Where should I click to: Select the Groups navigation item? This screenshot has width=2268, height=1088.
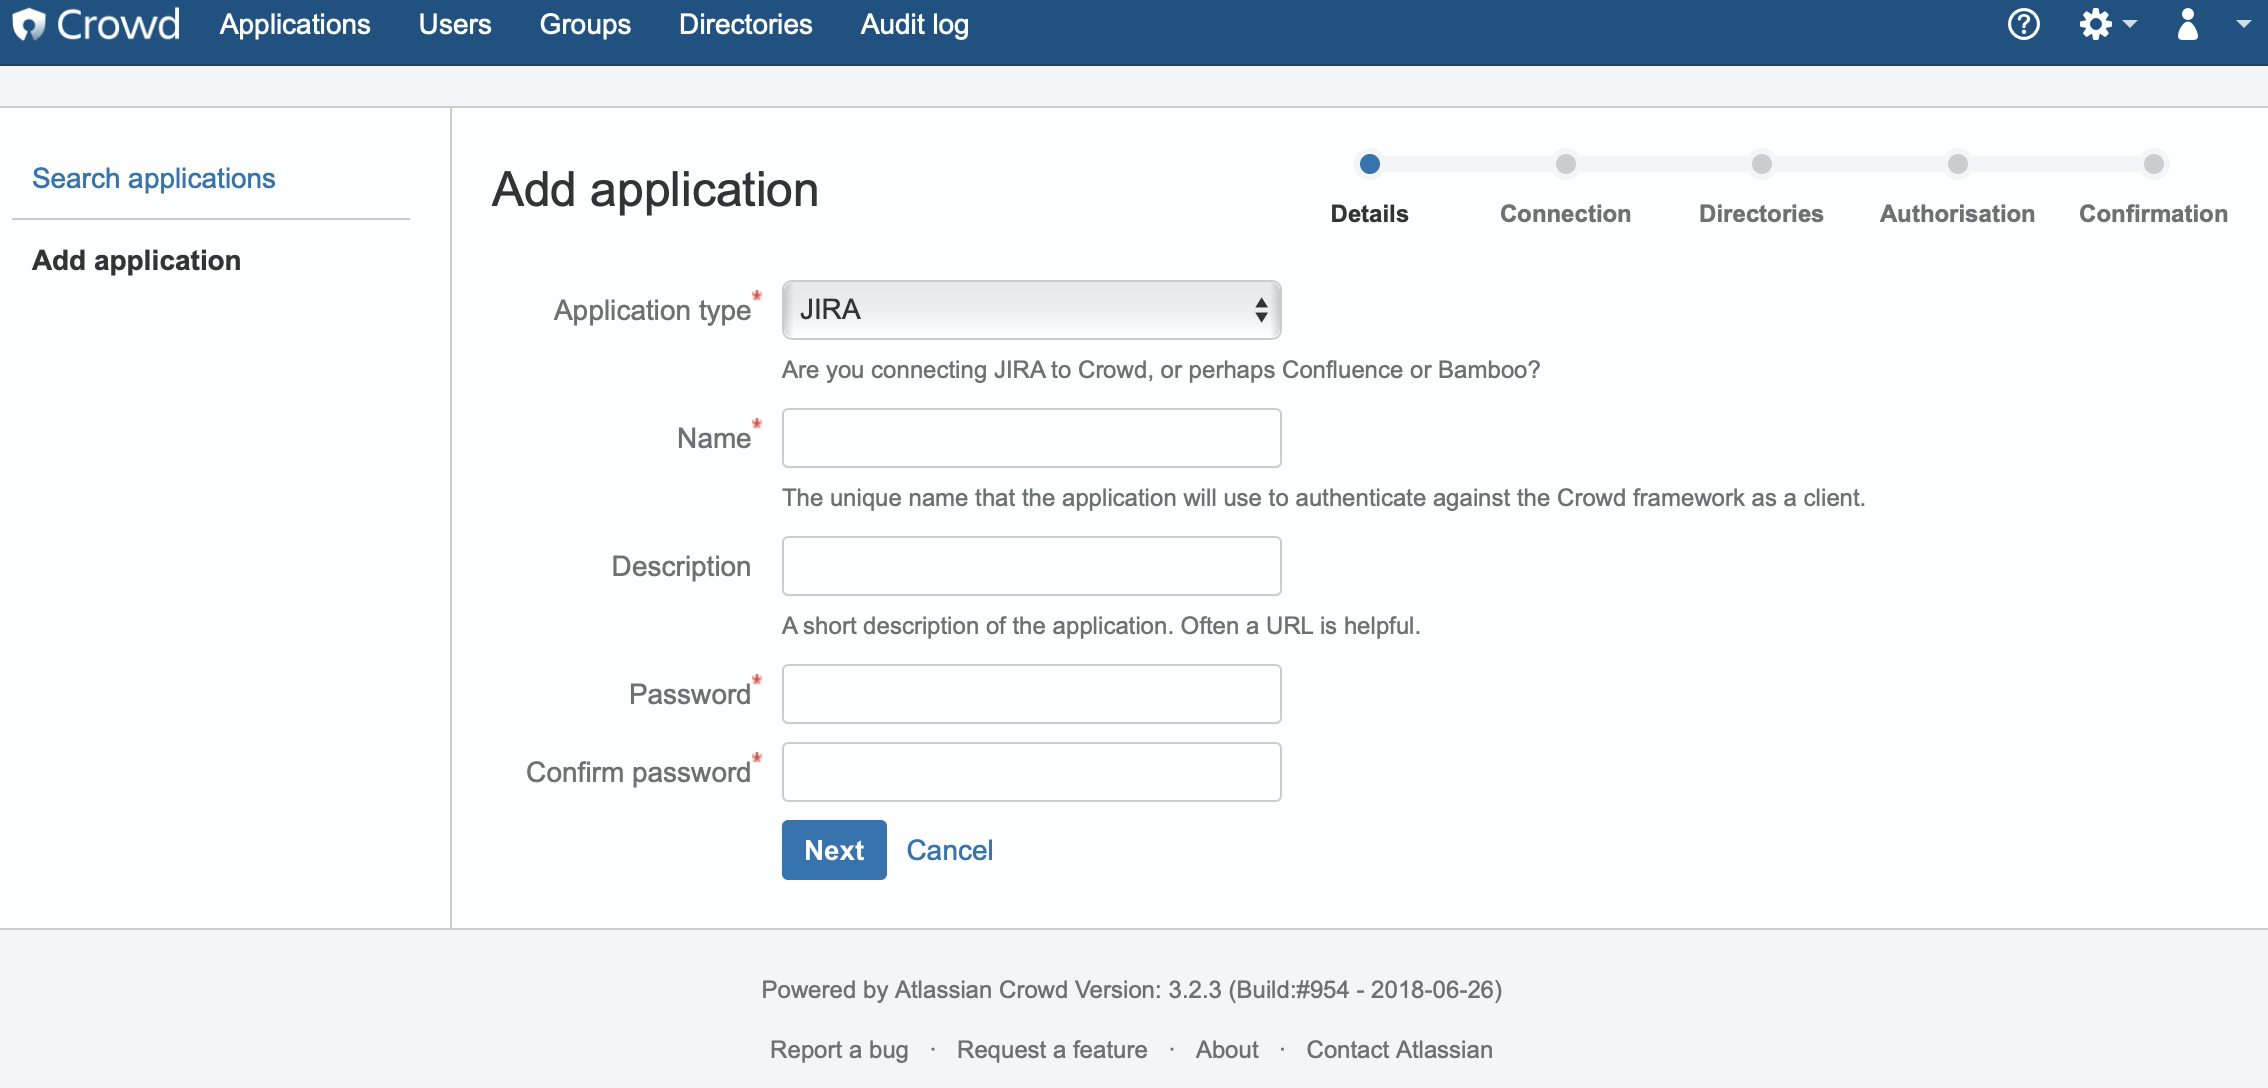click(x=585, y=23)
